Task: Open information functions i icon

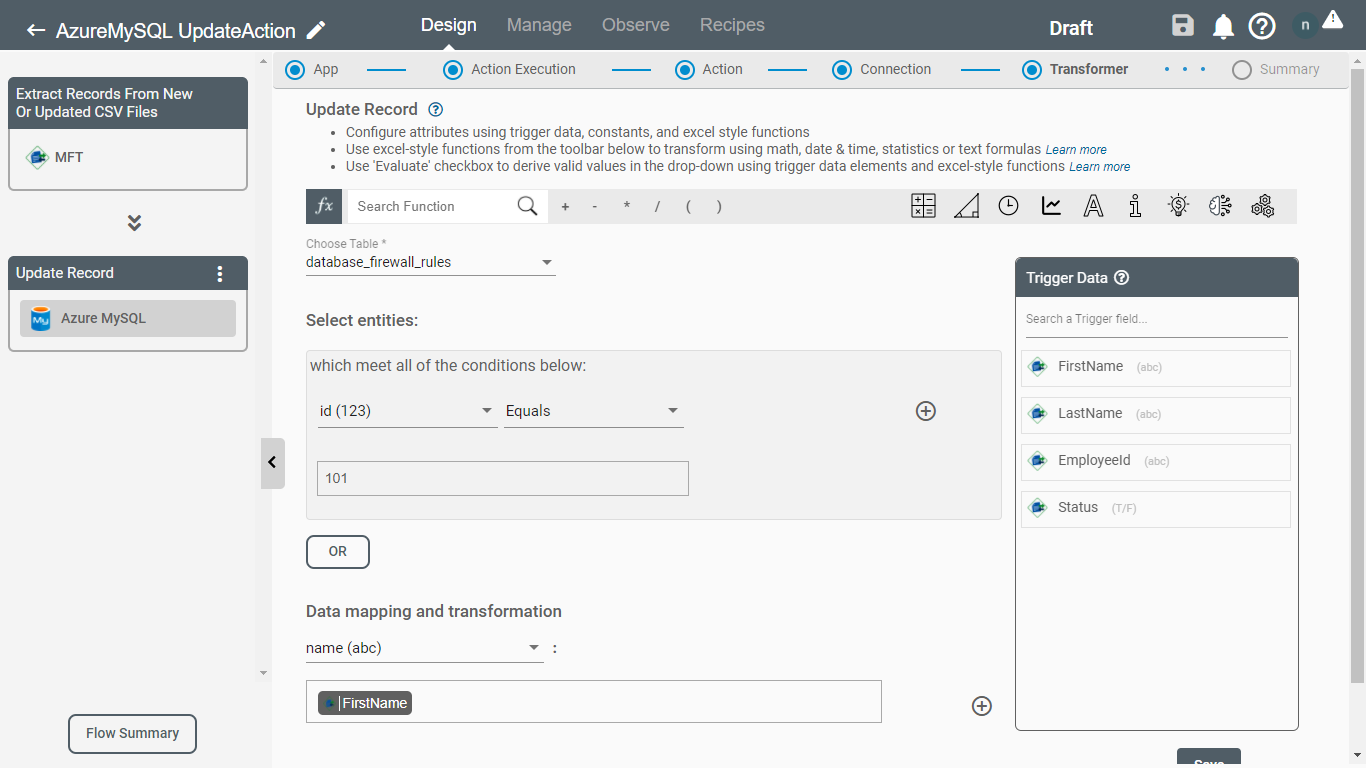Action: [1135, 206]
